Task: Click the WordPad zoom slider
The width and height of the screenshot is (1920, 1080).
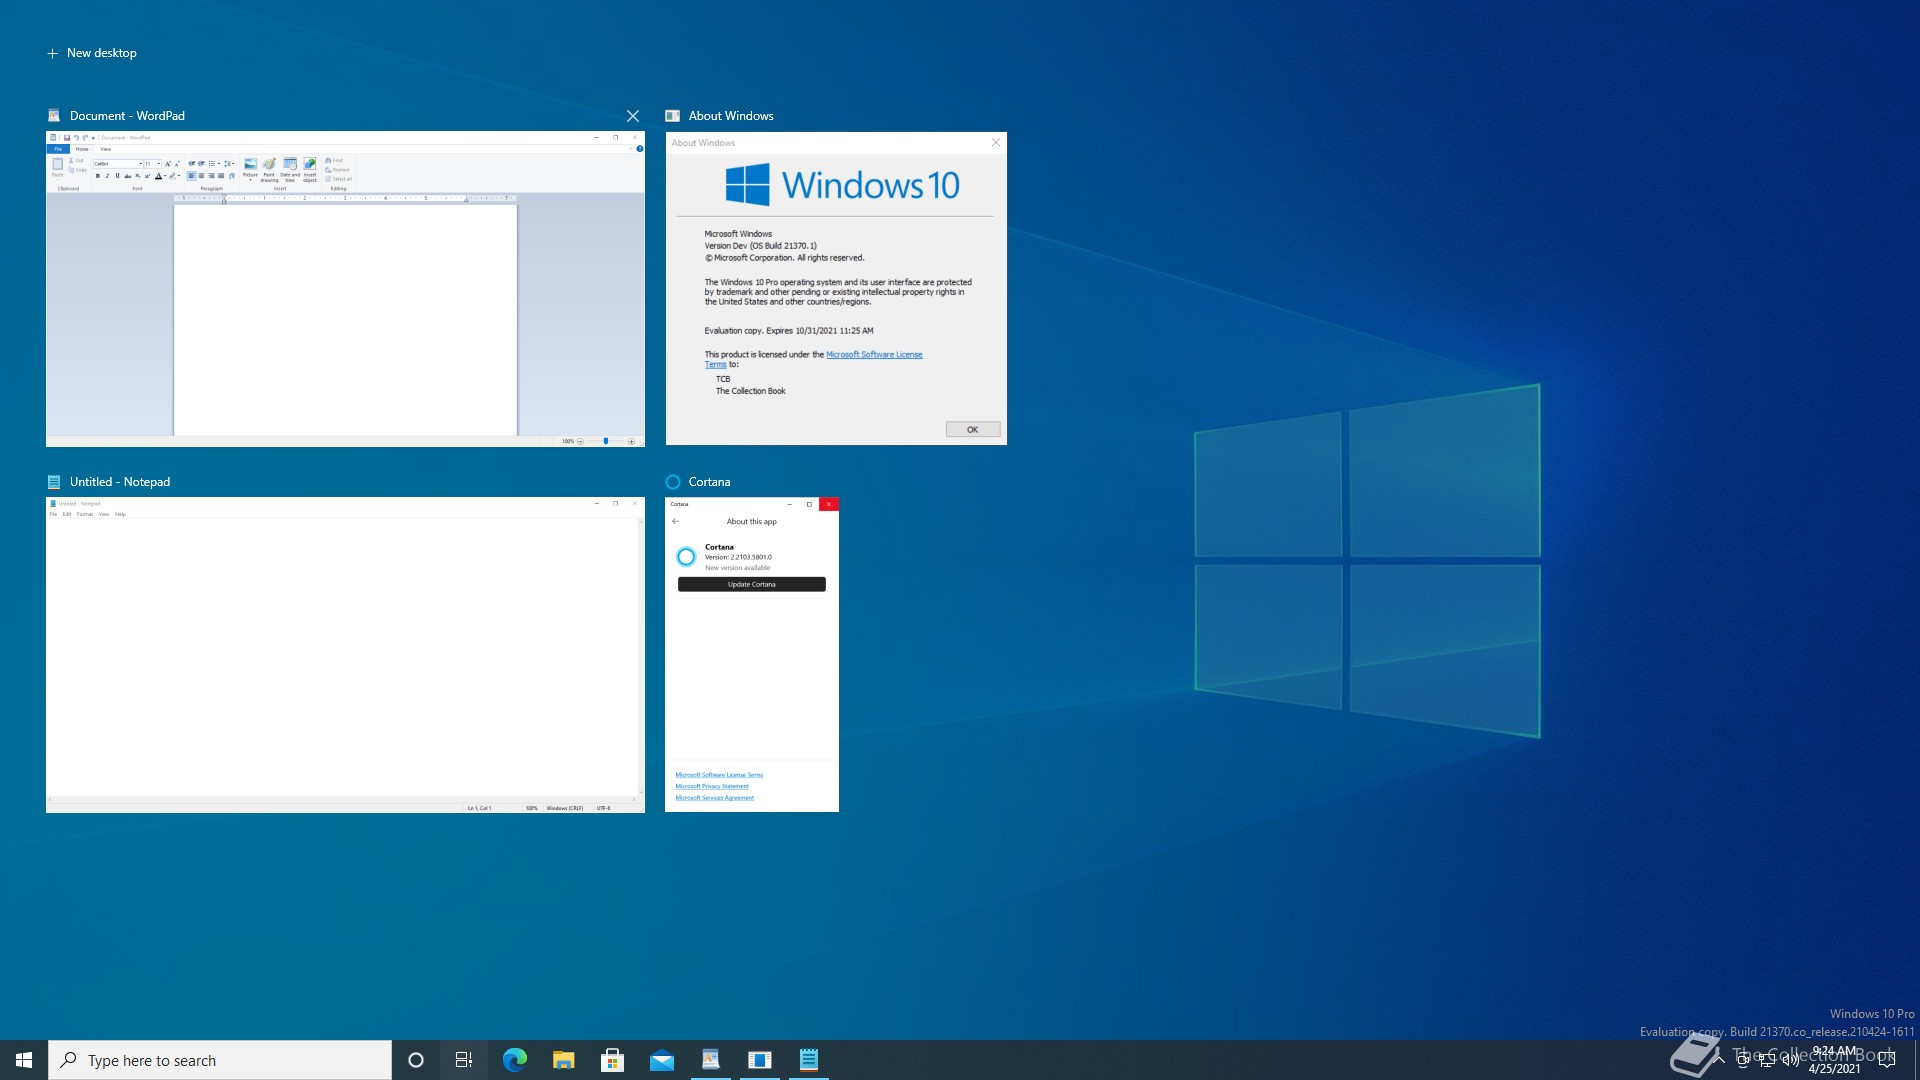Action: click(x=605, y=441)
